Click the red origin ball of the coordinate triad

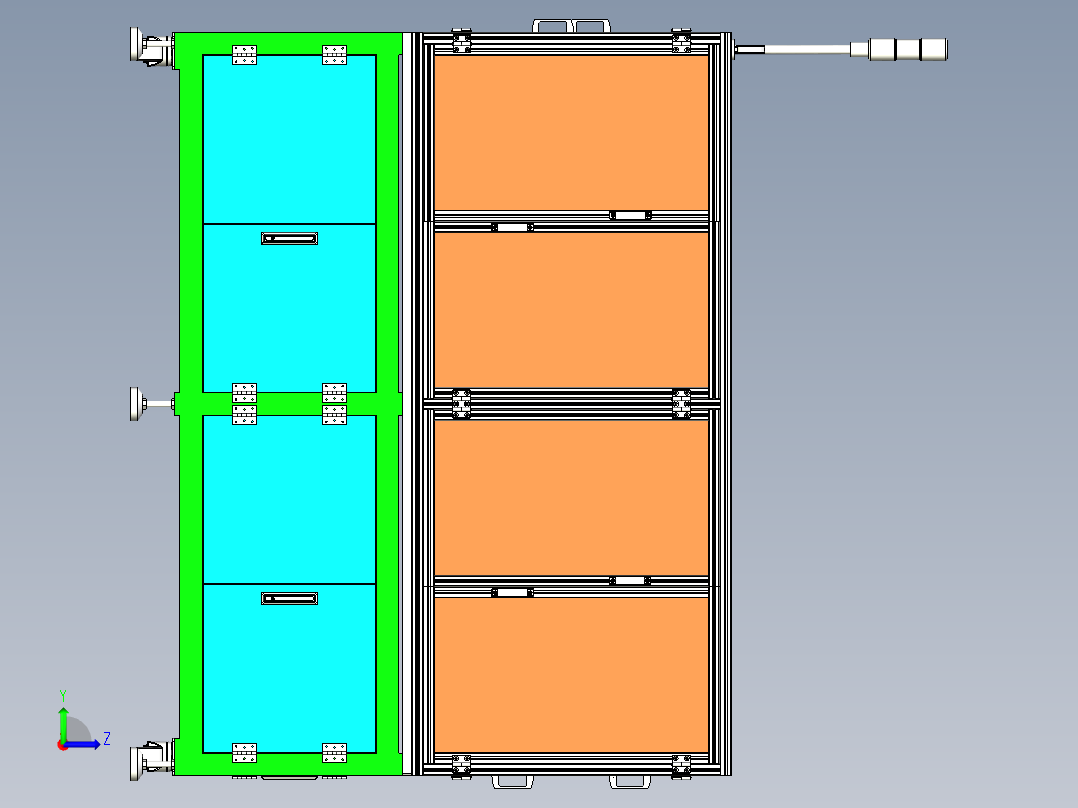[63, 745]
